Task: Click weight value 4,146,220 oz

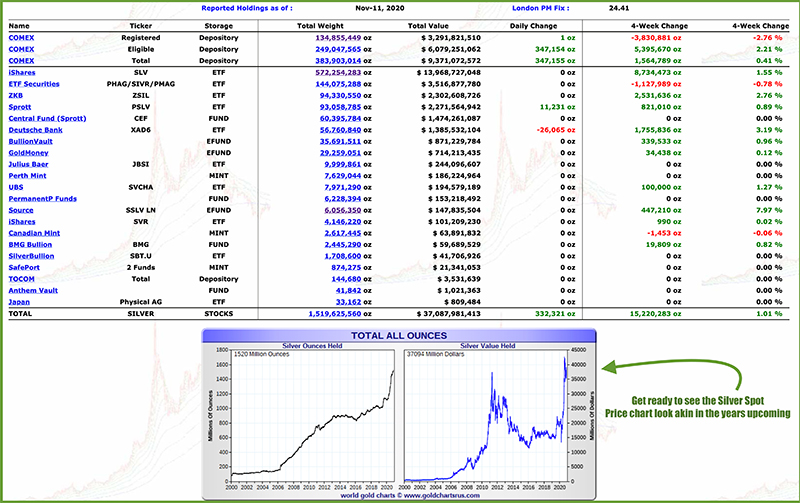Action: pyautogui.click(x=343, y=222)
